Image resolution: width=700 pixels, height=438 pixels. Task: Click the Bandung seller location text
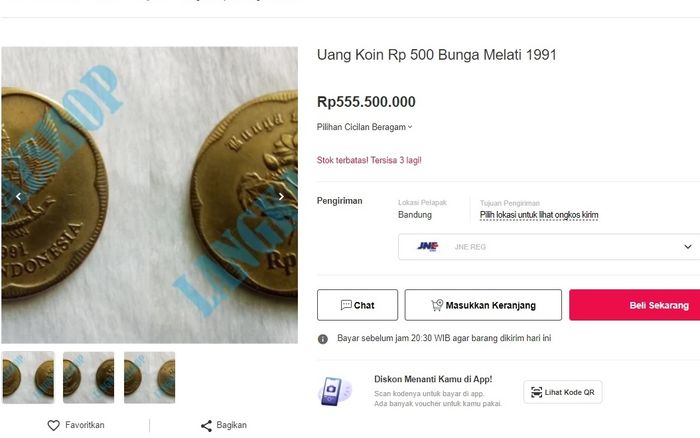click(x=415, y=215)
